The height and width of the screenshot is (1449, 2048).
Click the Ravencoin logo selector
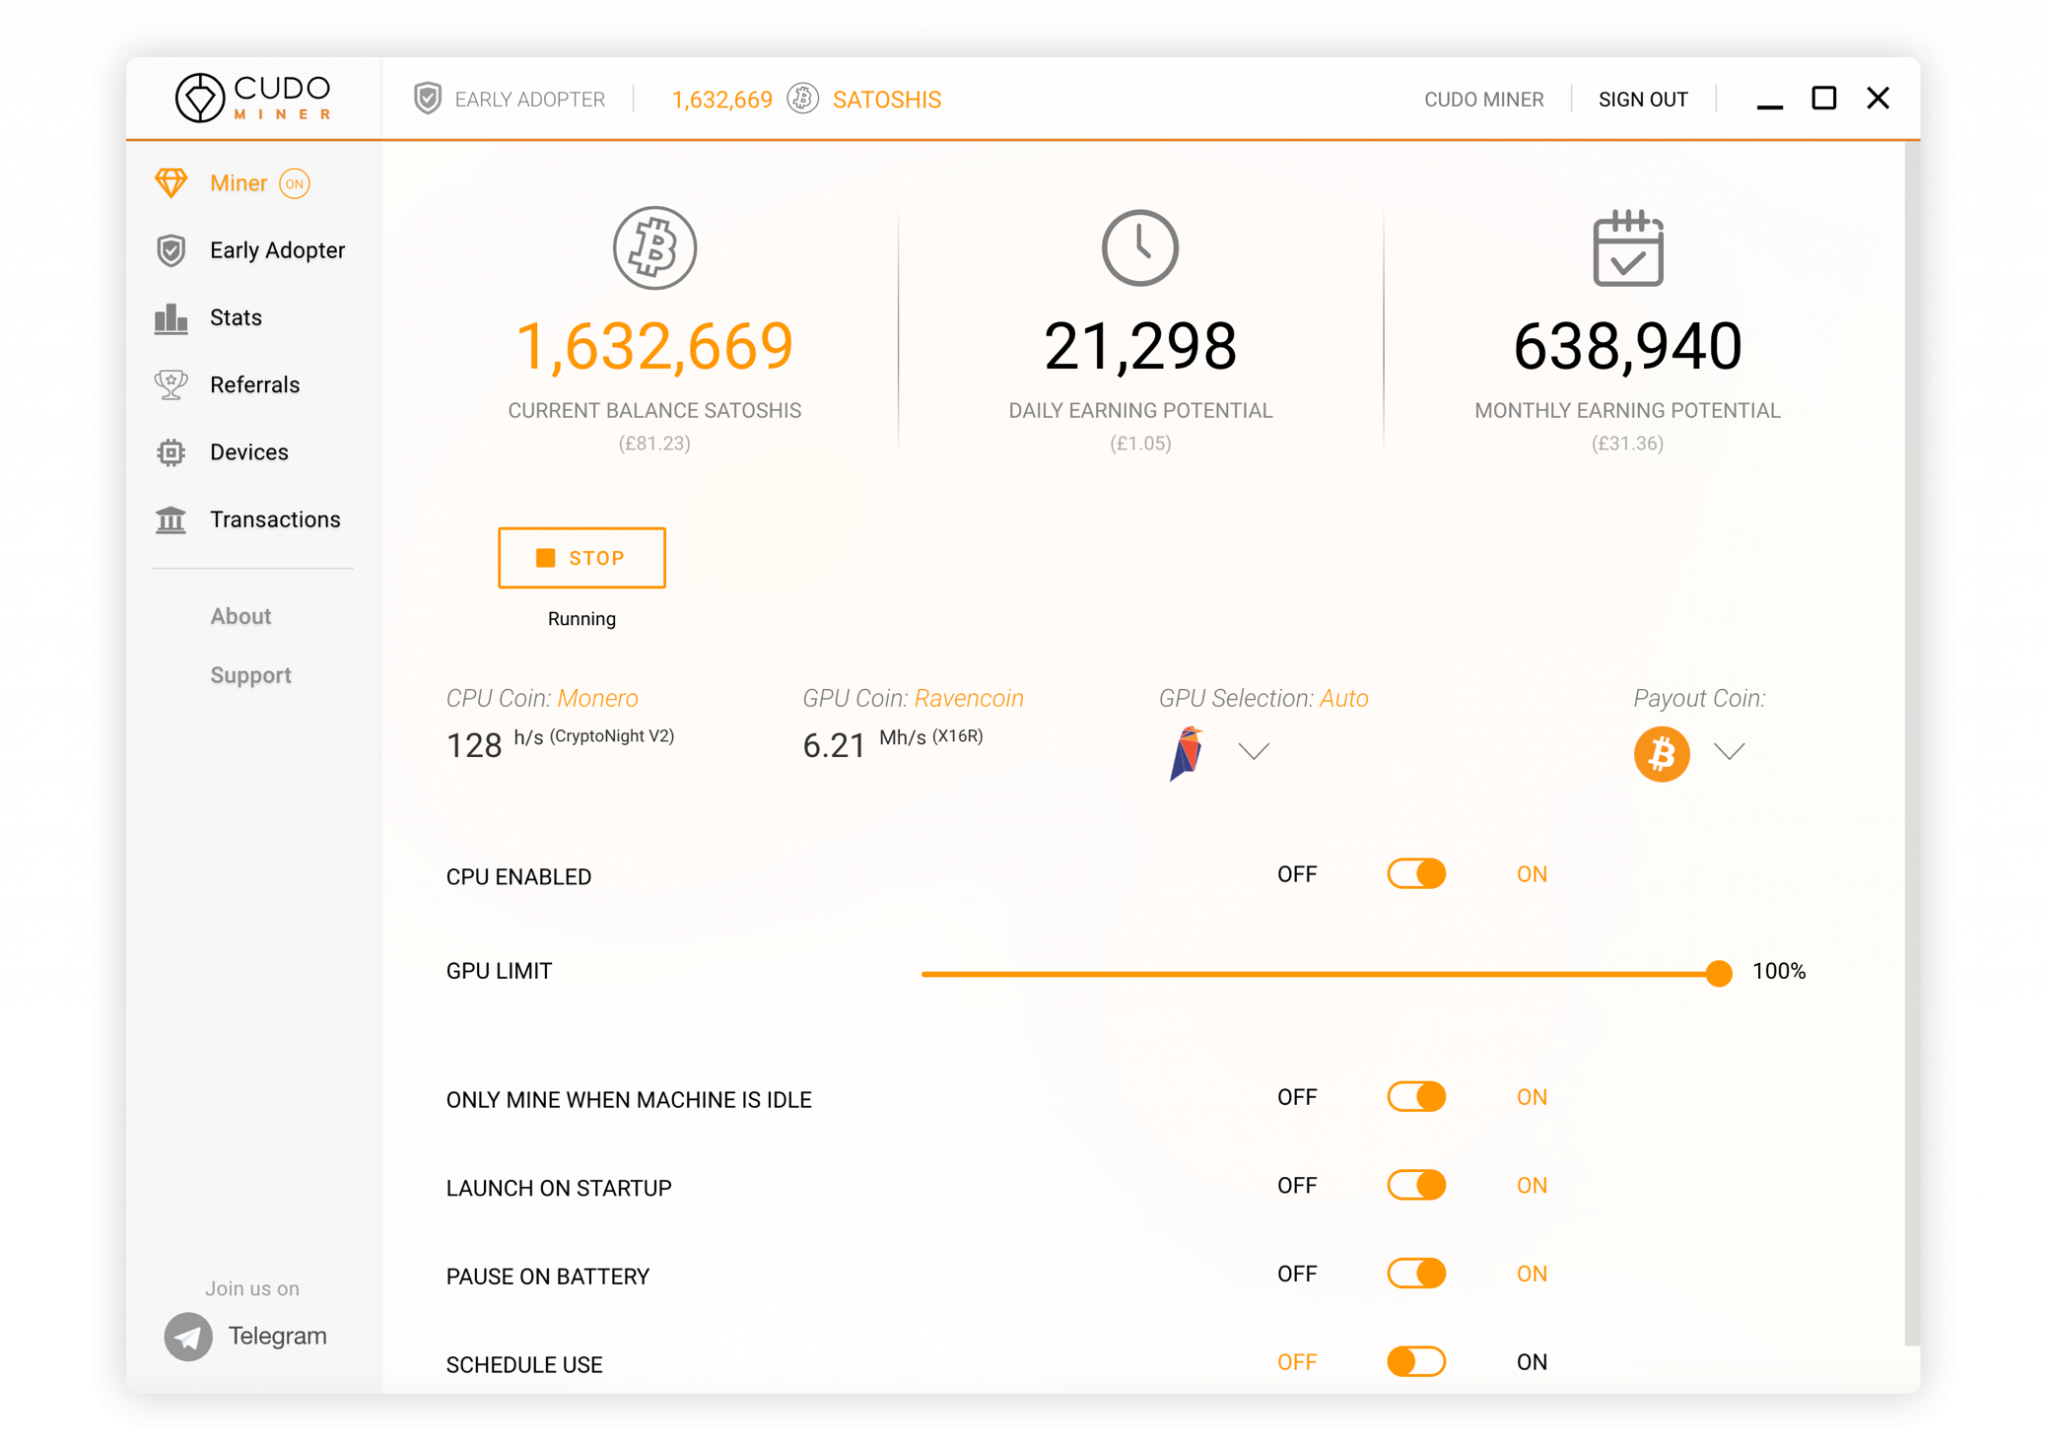coord(1185,752)
